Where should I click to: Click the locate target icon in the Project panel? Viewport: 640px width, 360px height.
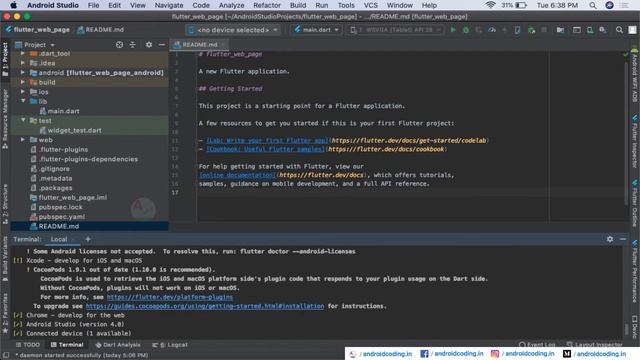pyautogui.click(x=119, y=44)
